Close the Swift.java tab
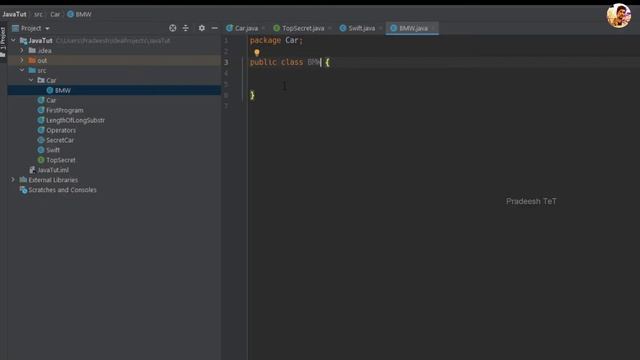 click(380, 28)
